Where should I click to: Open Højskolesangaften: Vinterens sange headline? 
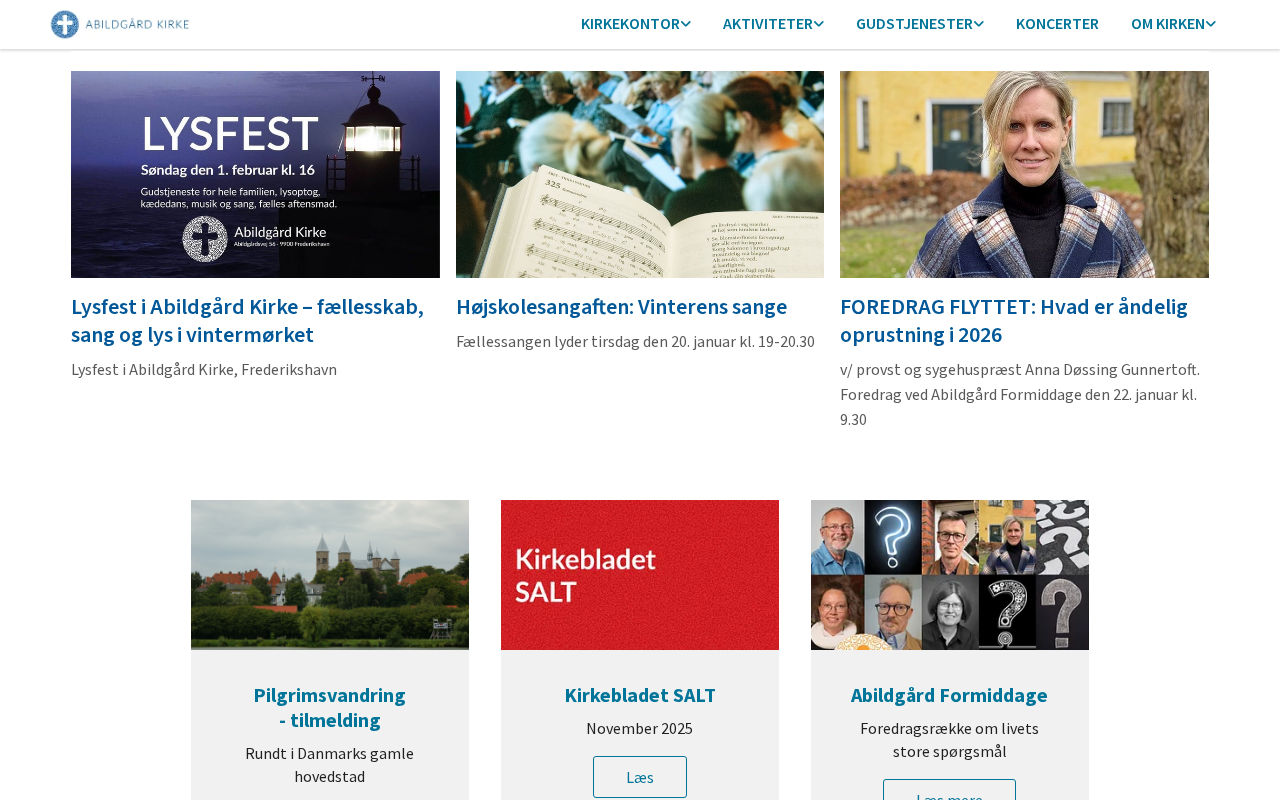point(621,306)
